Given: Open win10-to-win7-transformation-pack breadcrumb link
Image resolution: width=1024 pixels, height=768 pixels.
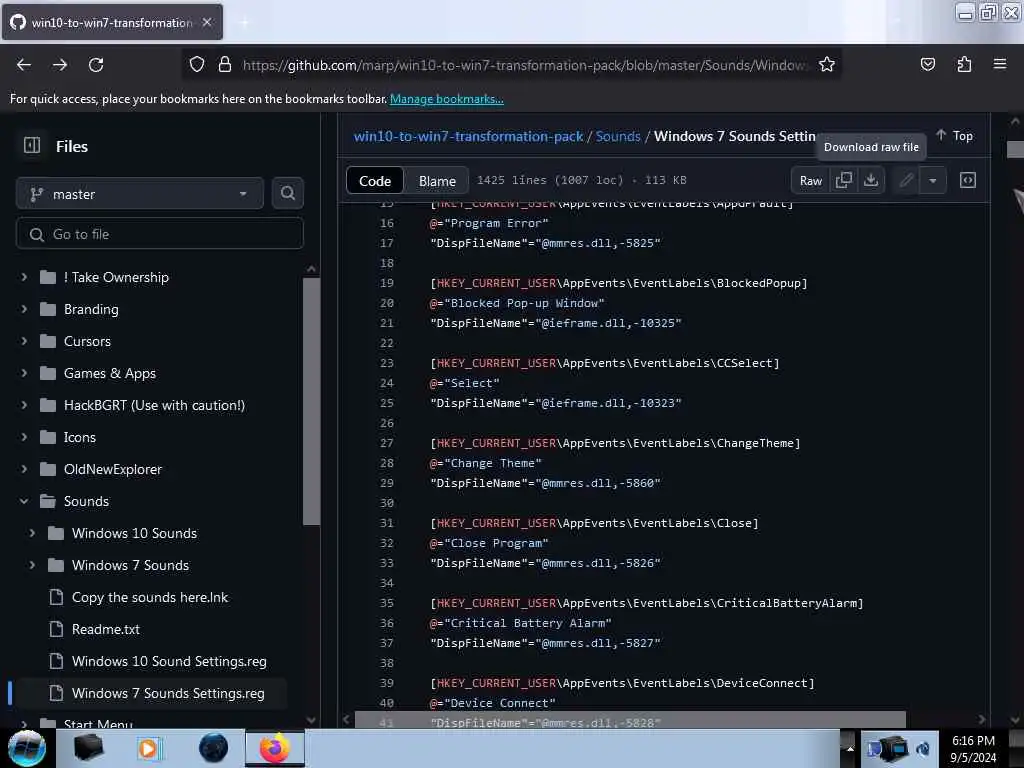Looking at the screenshot, I should coord(468,136).
